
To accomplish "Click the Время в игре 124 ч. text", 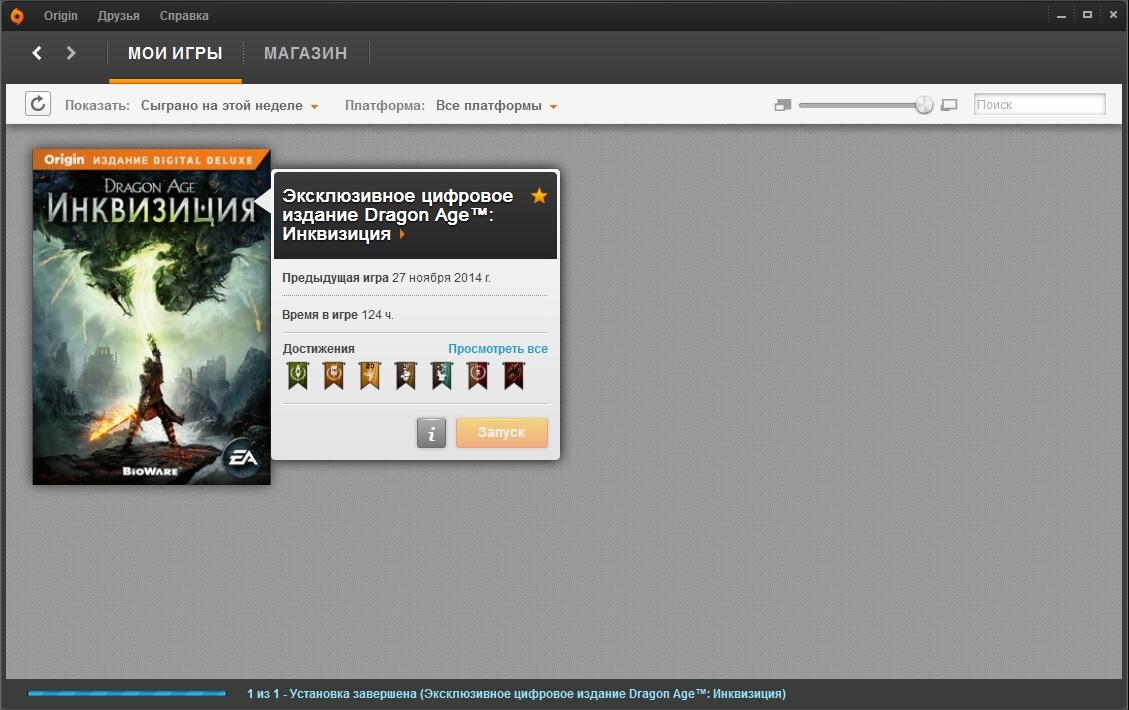I will (x=338, y=315).
